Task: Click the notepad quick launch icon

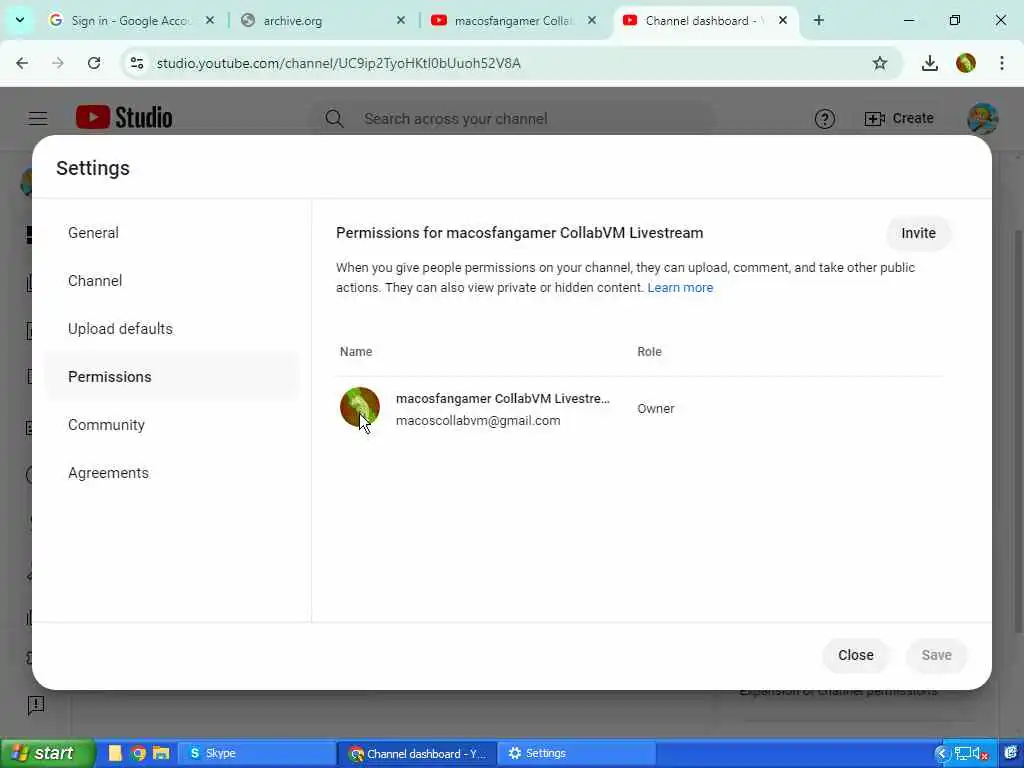Action: tap(116, 754)
